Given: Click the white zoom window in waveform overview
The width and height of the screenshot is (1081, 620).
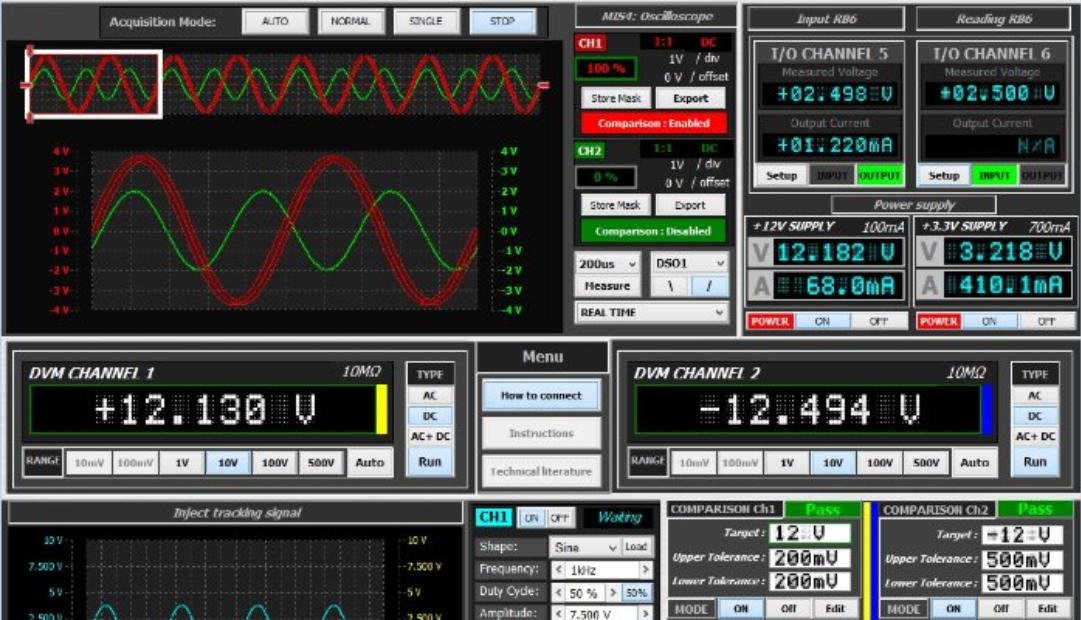Looking at the screenshot, I should pyautogui.click(x=94, y=84).
